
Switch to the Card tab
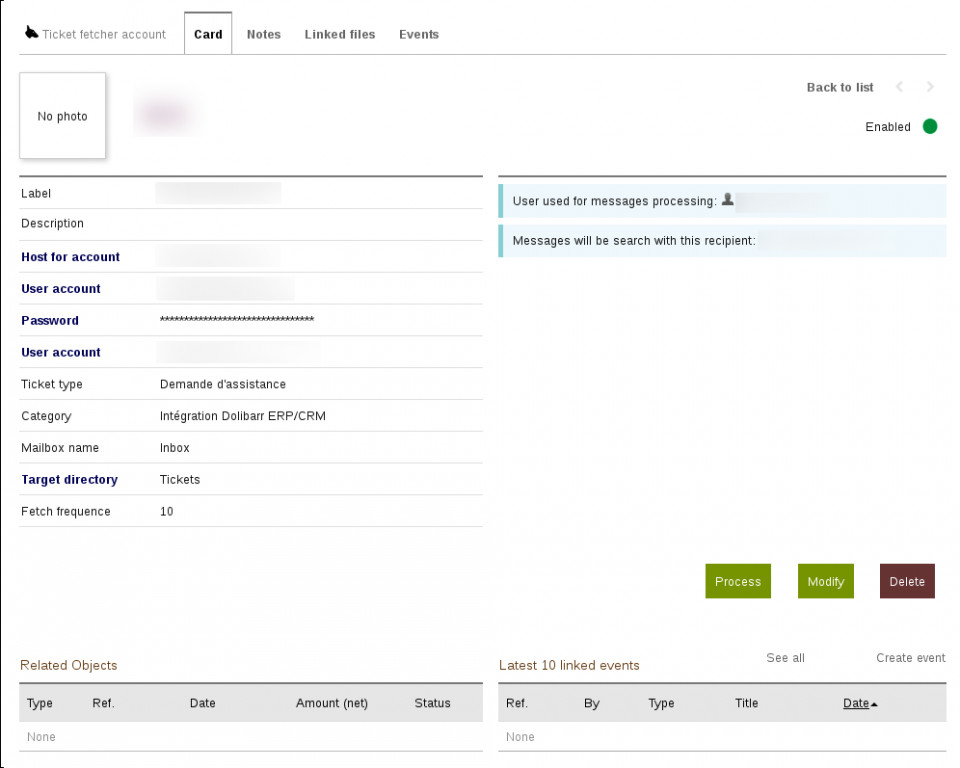click(208, 34)
